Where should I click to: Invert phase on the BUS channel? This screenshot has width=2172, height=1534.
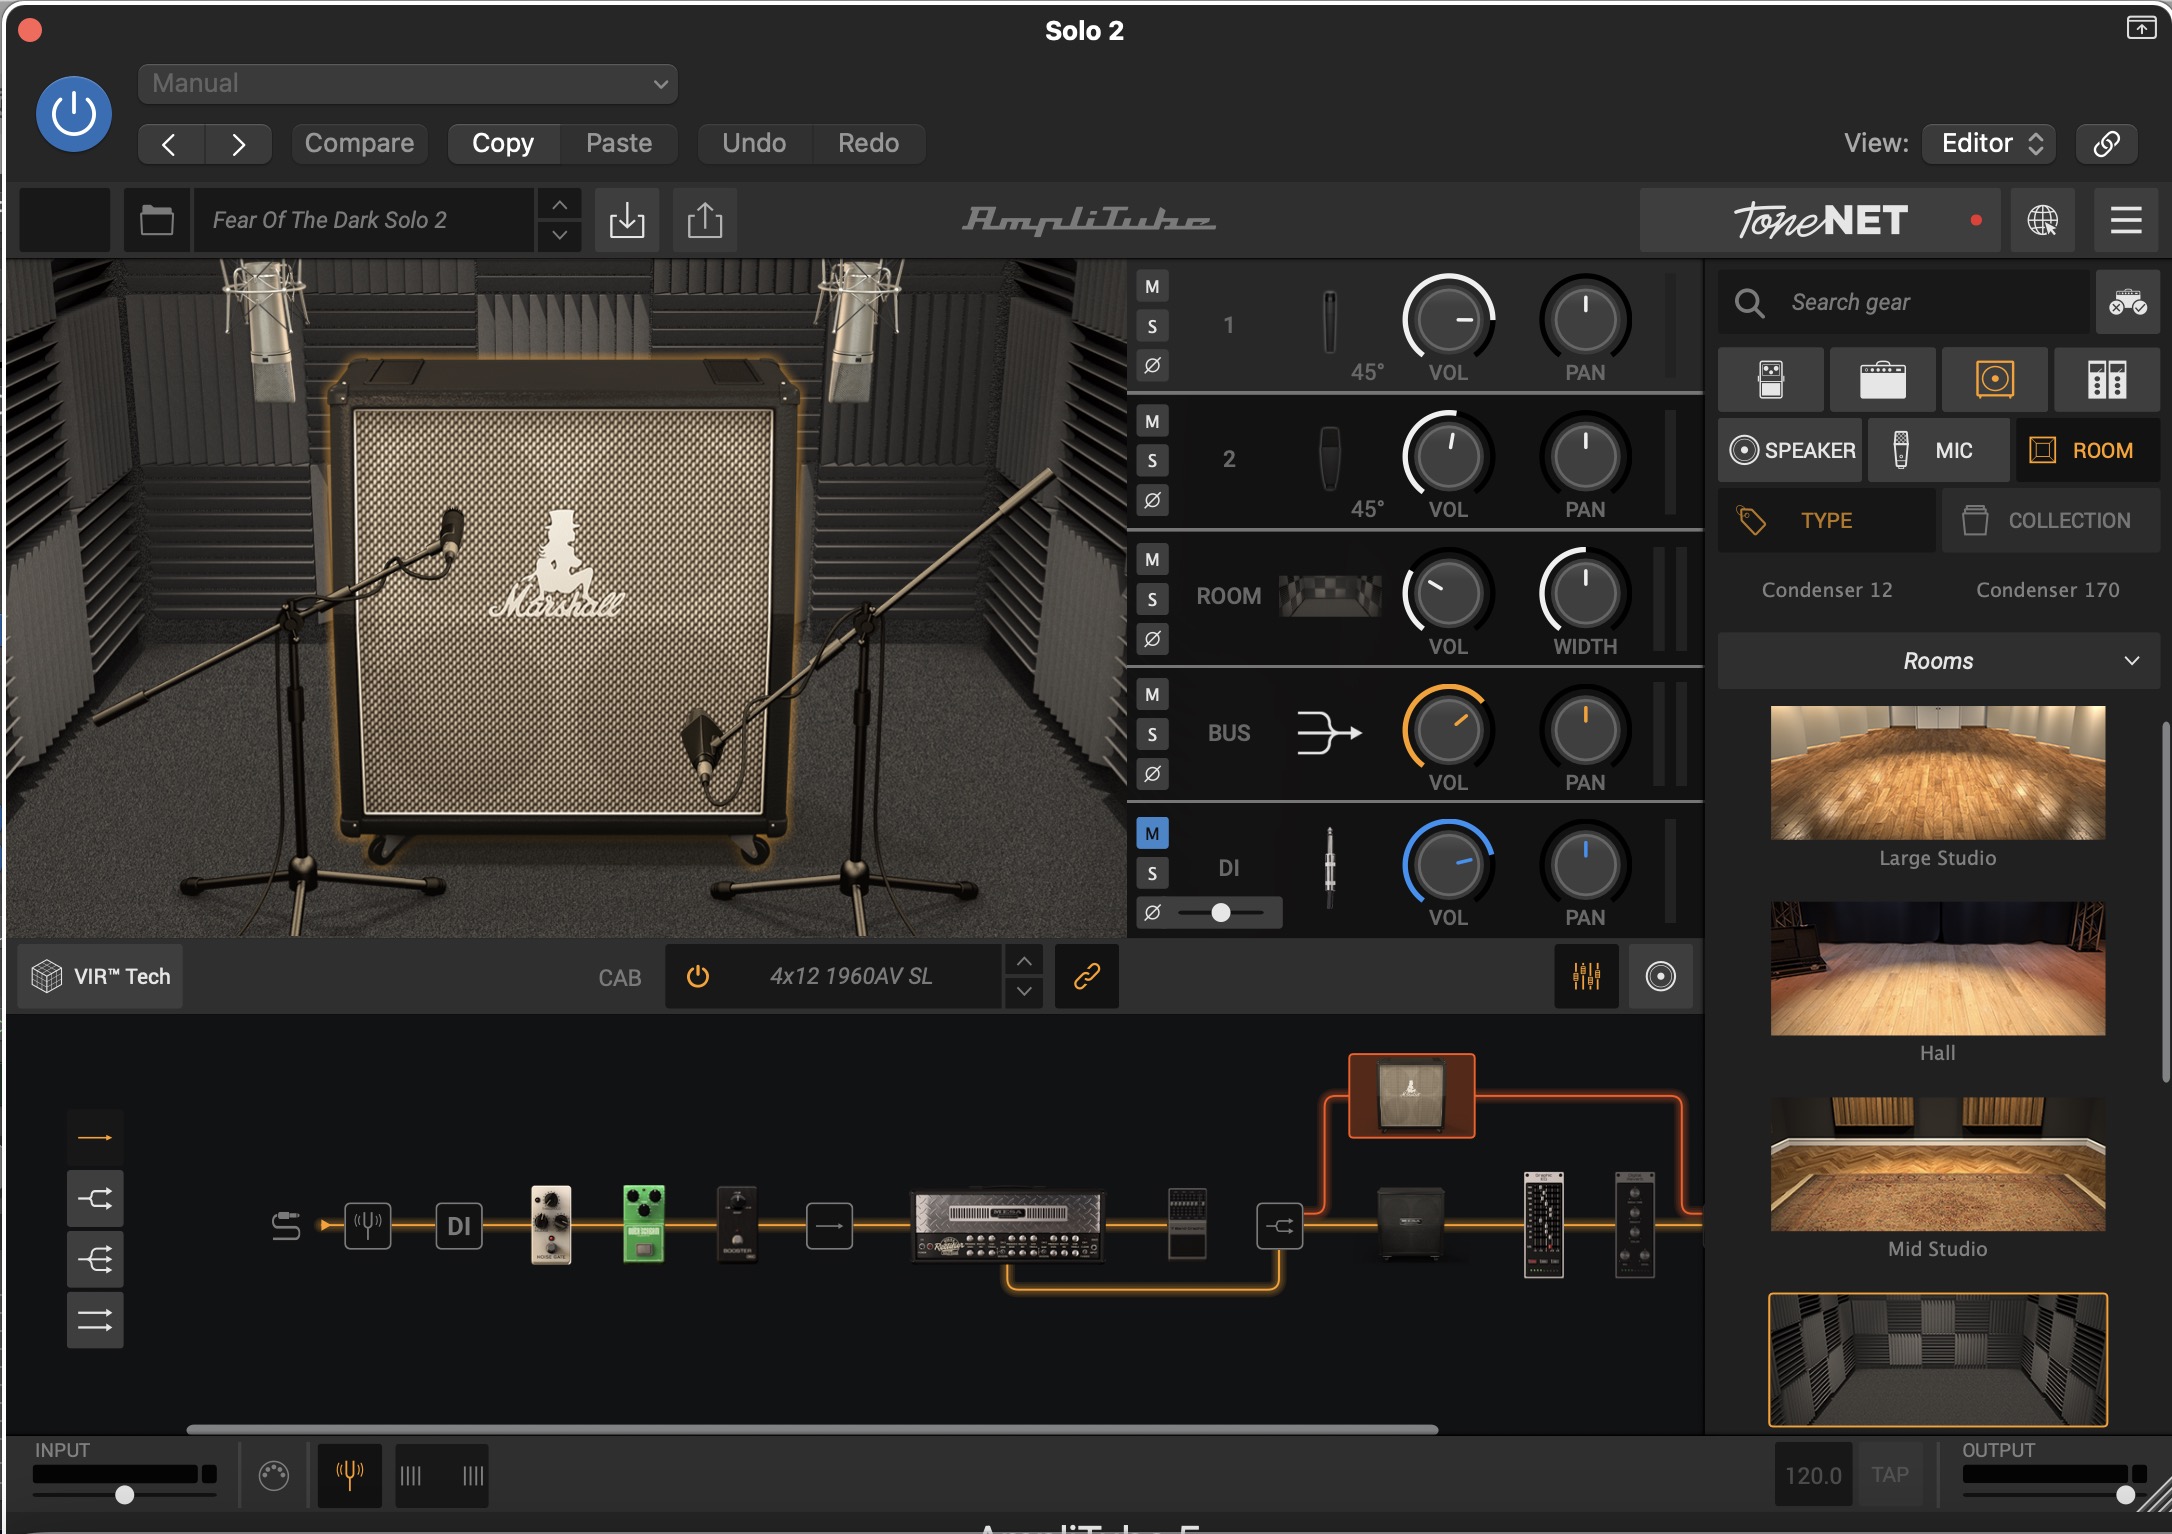coord(1152,773)
